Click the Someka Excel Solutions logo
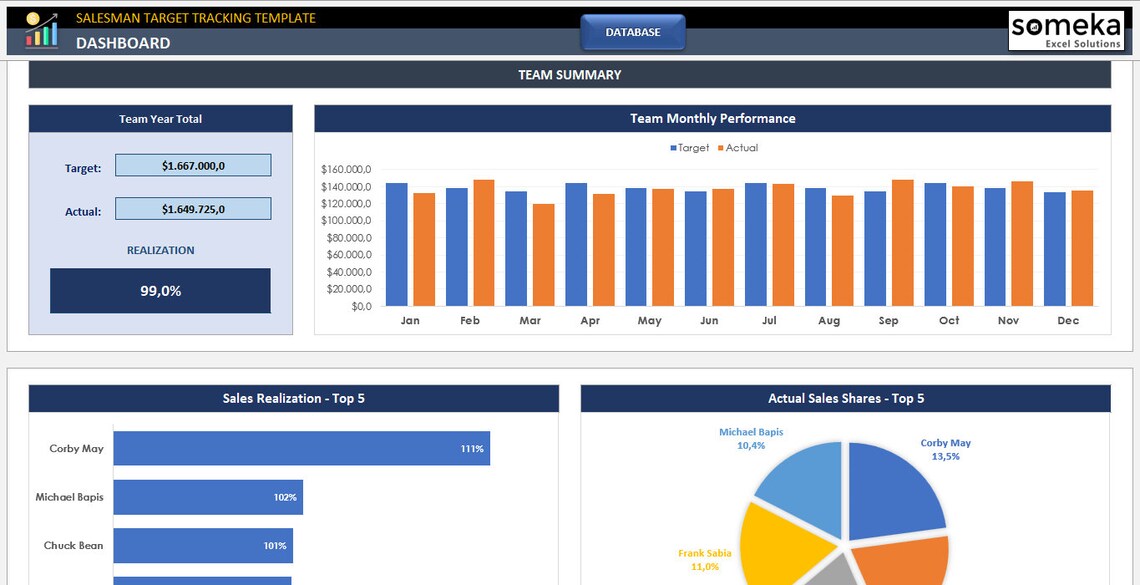The height and width of the screenshot is (585, 1140). tap(1065, 28)
